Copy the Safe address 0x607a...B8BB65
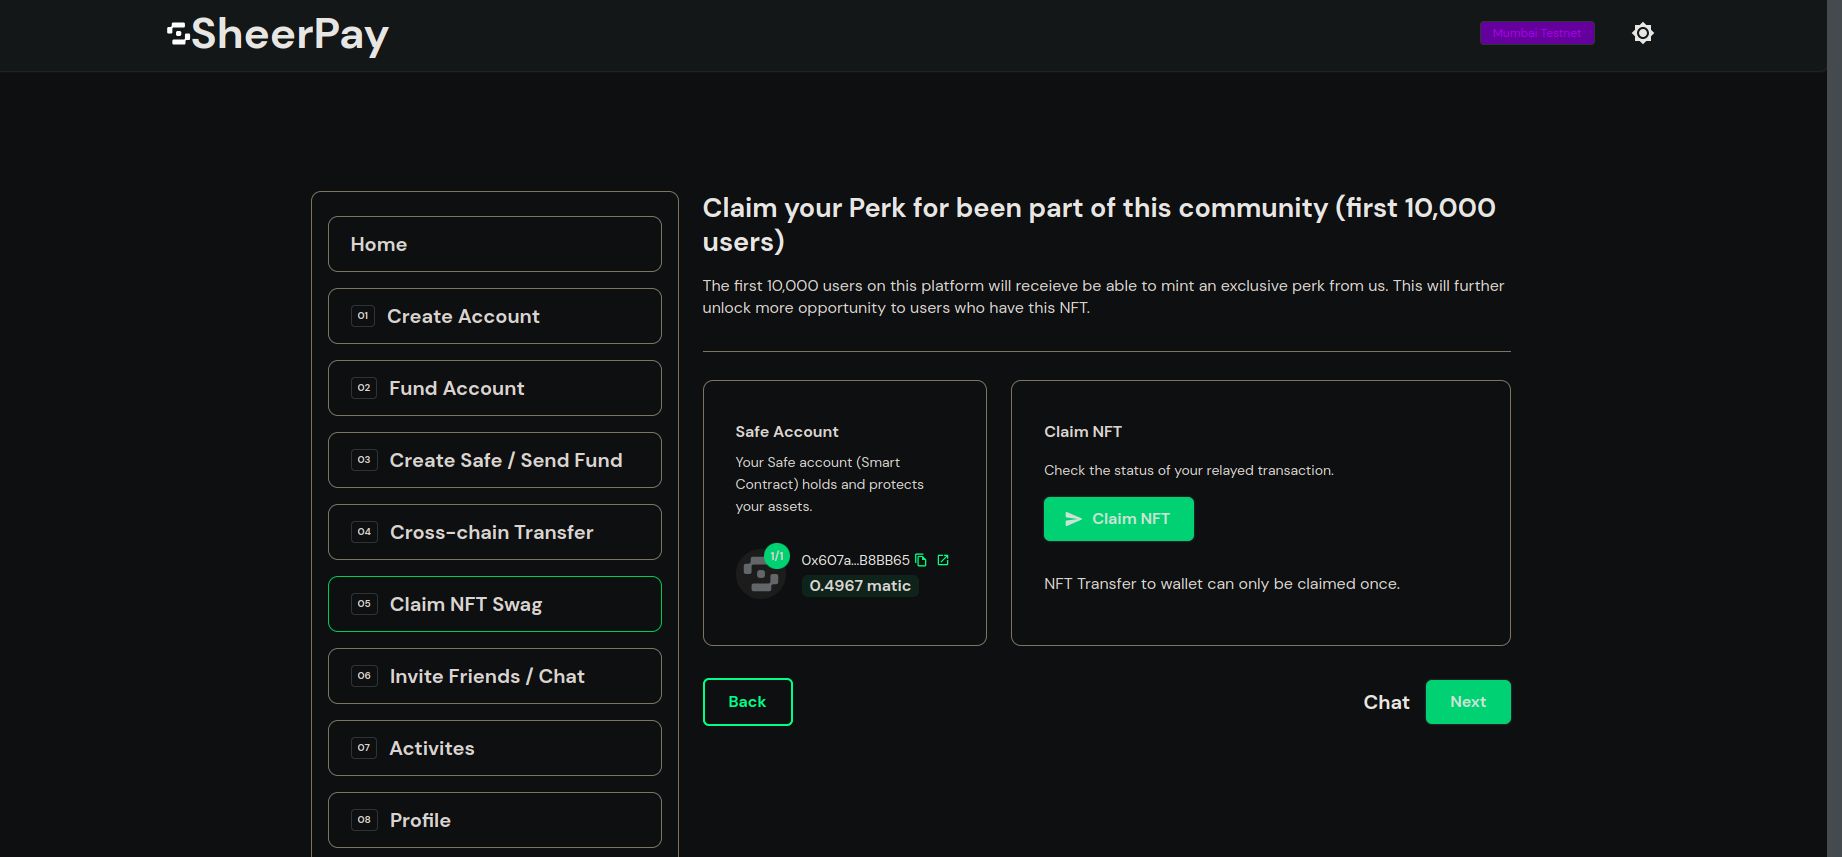Viewport: 1842px width, 857px height. (921, 560)
